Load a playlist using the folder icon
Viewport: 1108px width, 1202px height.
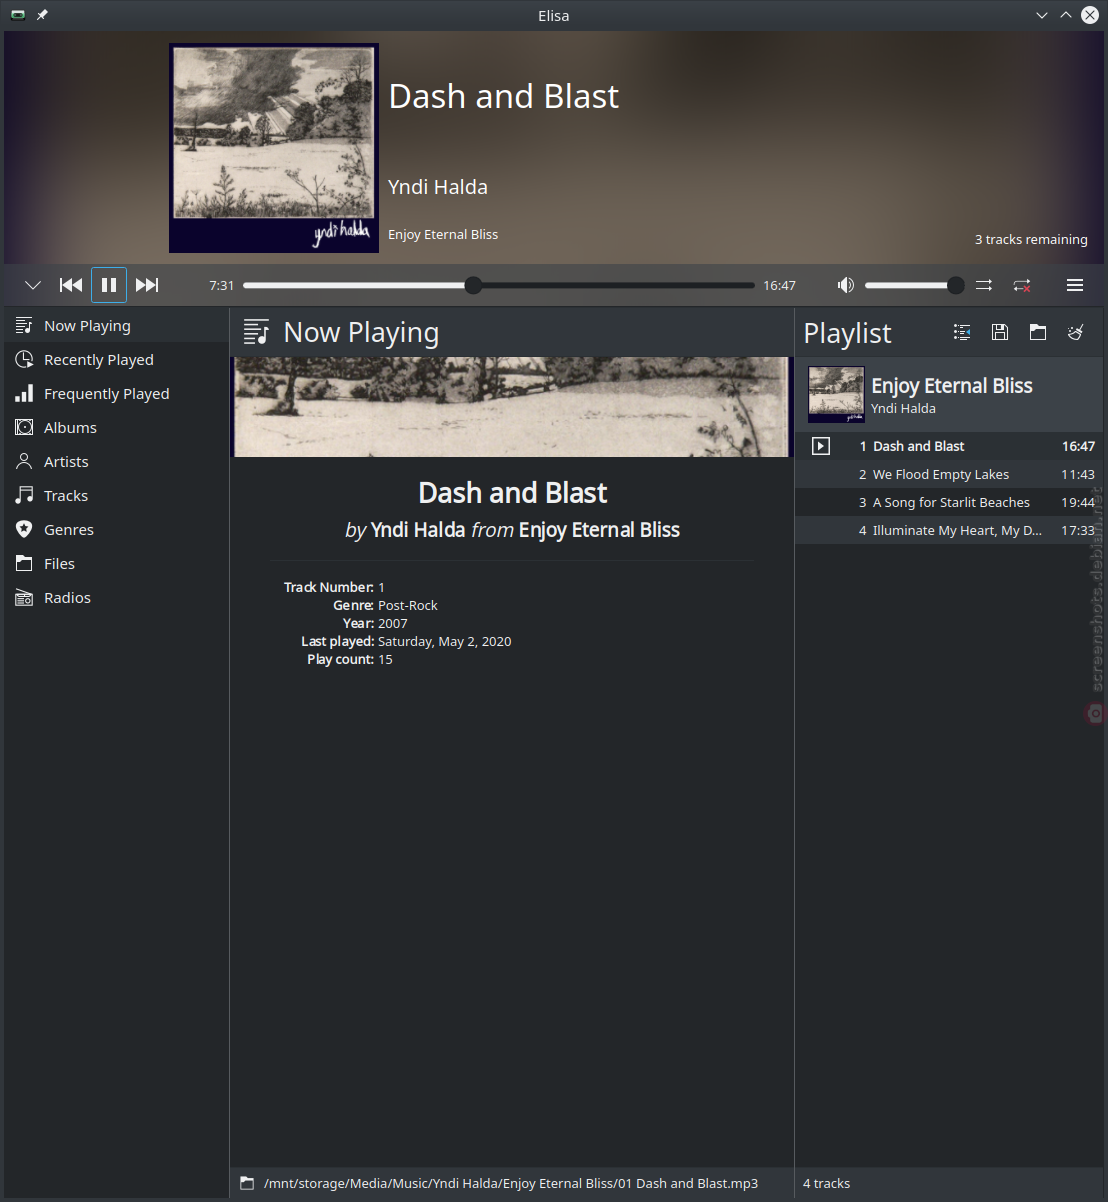pyautogui.click(x=1038, y=332)
